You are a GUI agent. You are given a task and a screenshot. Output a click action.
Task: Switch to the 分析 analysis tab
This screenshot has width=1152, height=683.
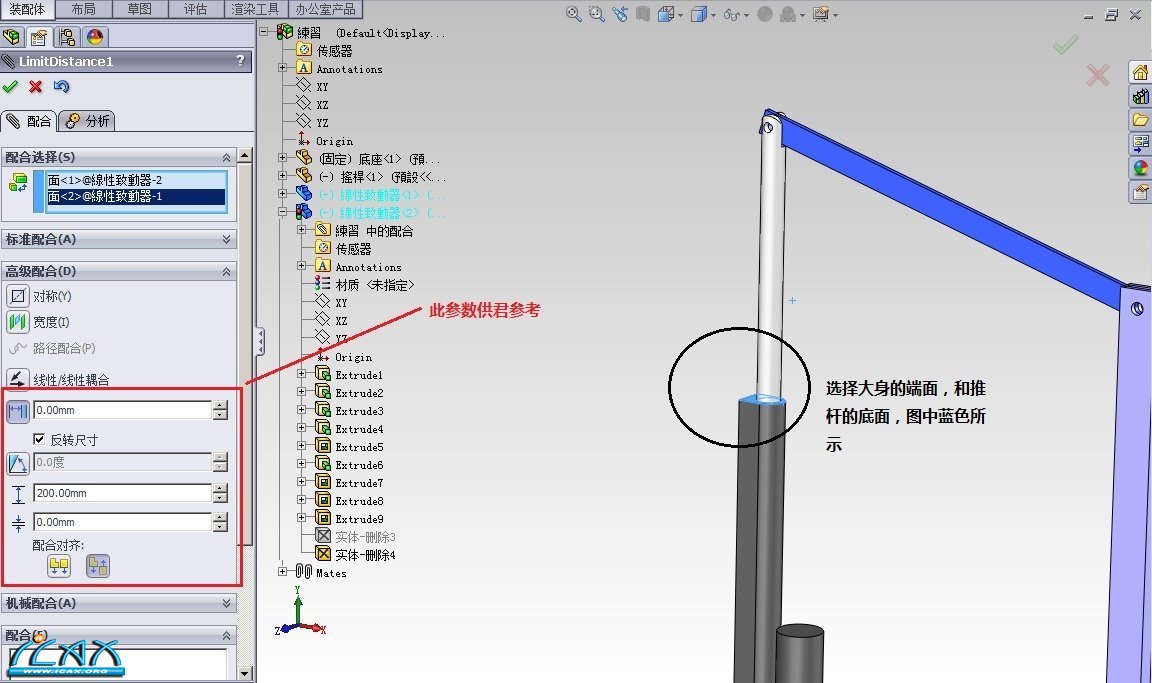[x=88, y=121]
